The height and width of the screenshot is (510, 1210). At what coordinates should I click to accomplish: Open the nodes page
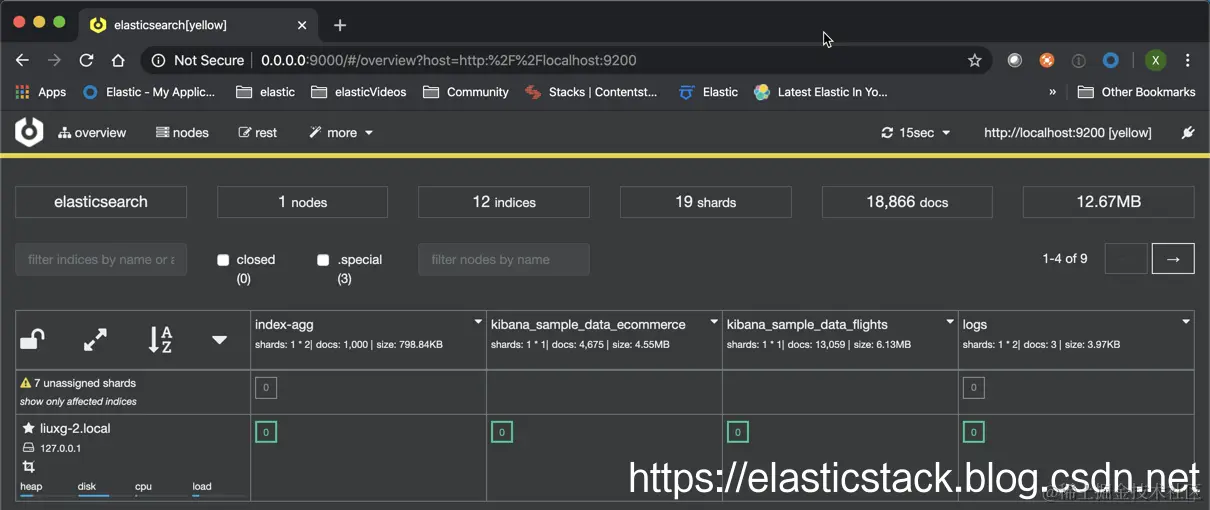182,132
